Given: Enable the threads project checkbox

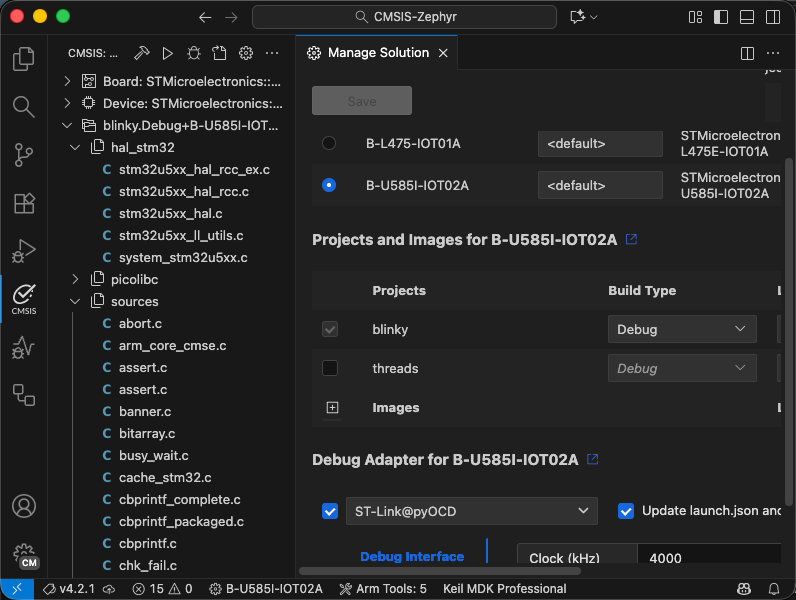Looking at the screenshot, I should tap(330, 368).
